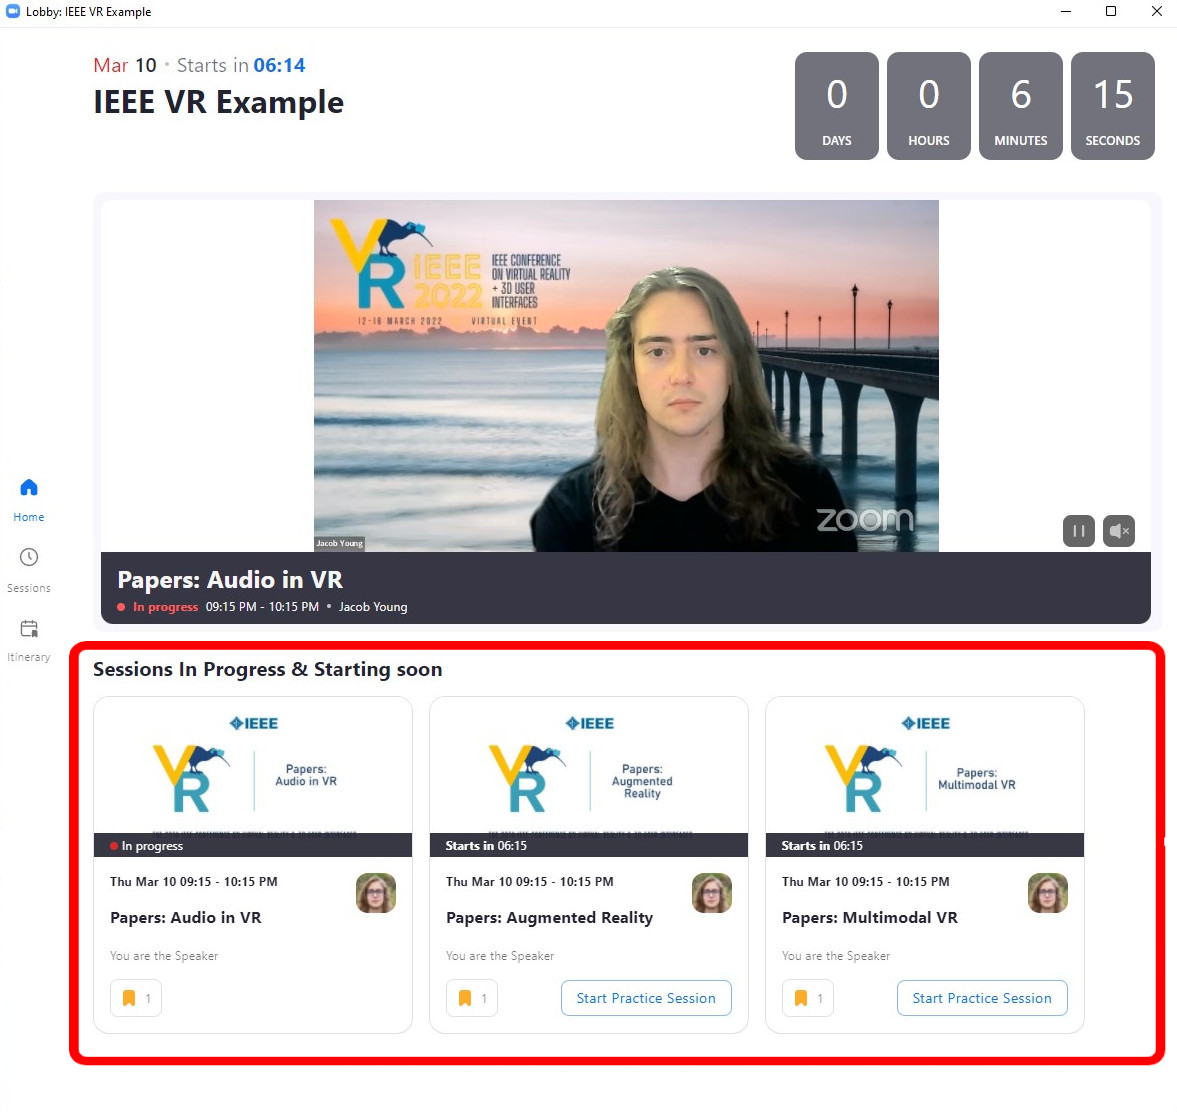Maximize the Lobby window
Image resolution: width=1177 pixels, height=1112 pixels.
[x=1111, y=11]
